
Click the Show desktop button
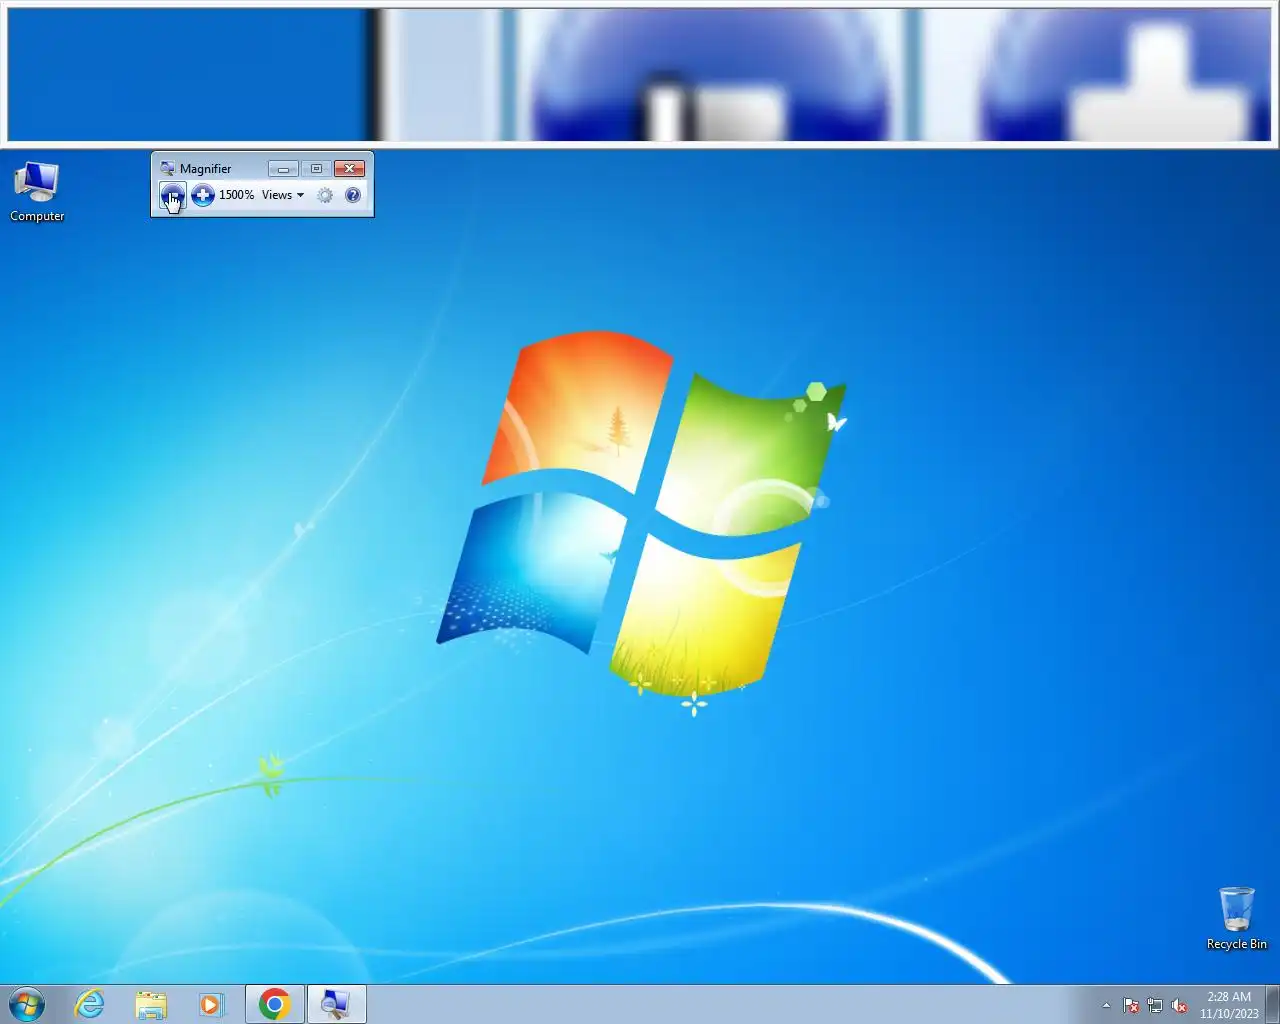point(1272,1004)
